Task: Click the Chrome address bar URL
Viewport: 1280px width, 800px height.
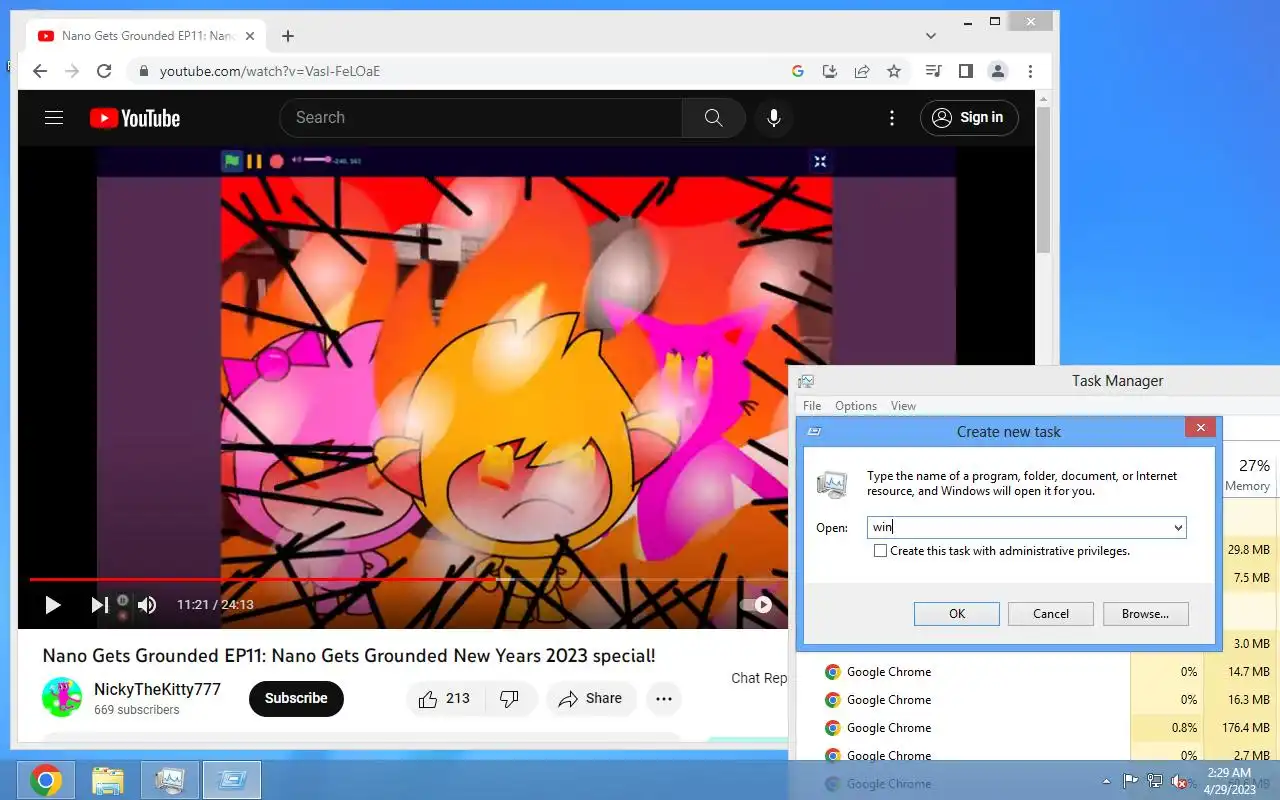Action: (x=270, y=71)
